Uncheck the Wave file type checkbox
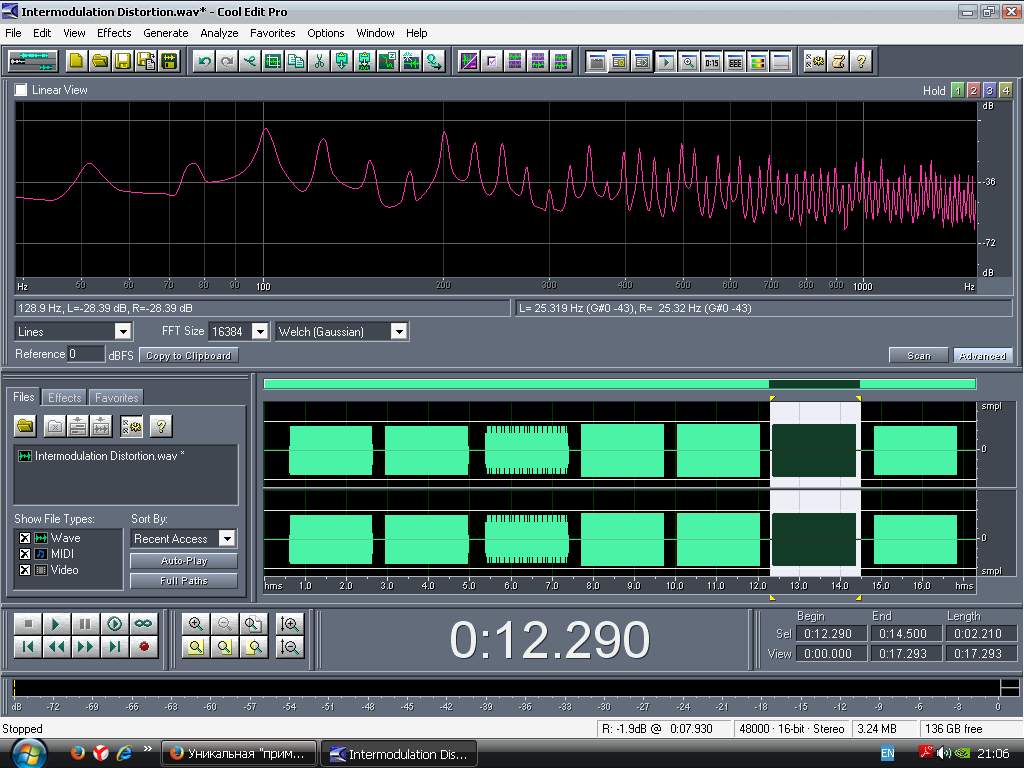 25,538
